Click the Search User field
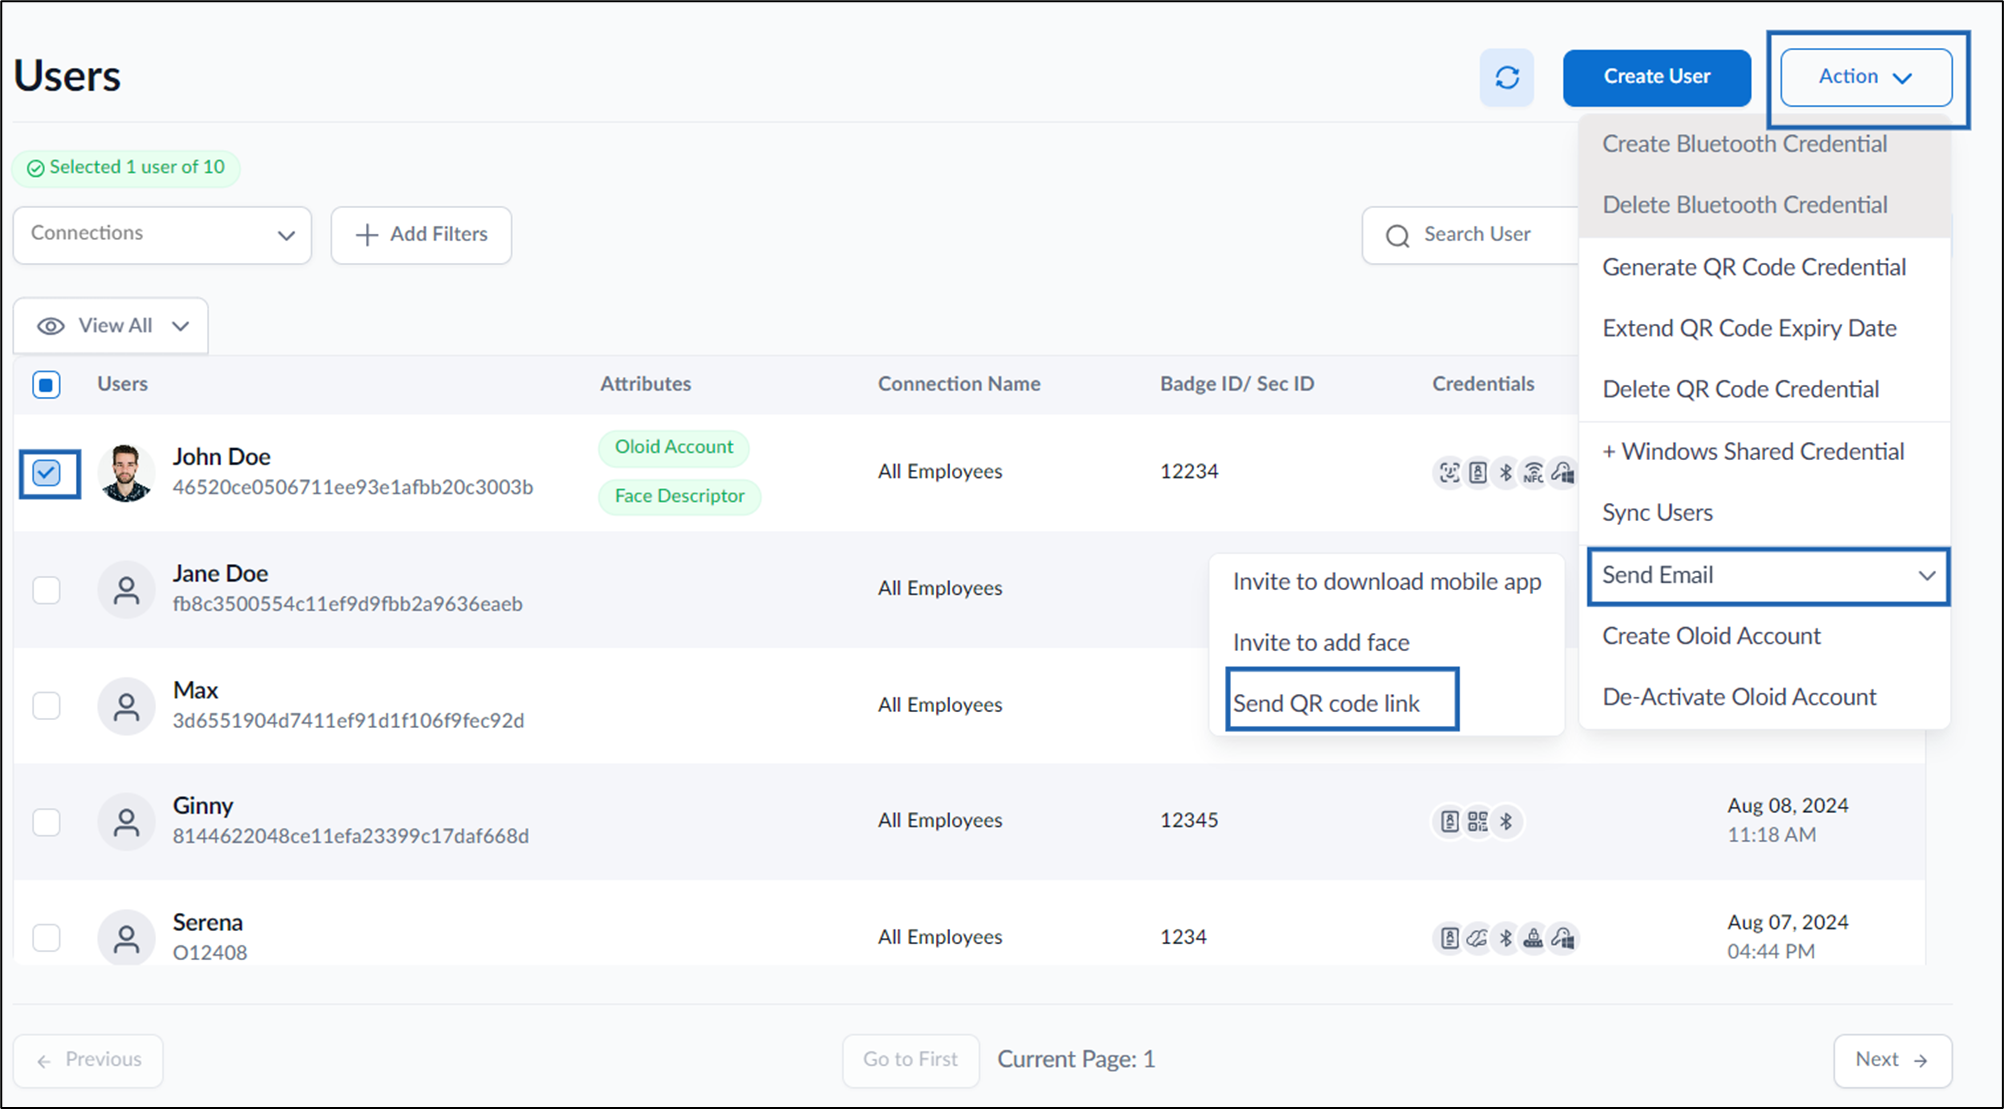This screenshot has width=2004, height=1109. point(1470,235)
